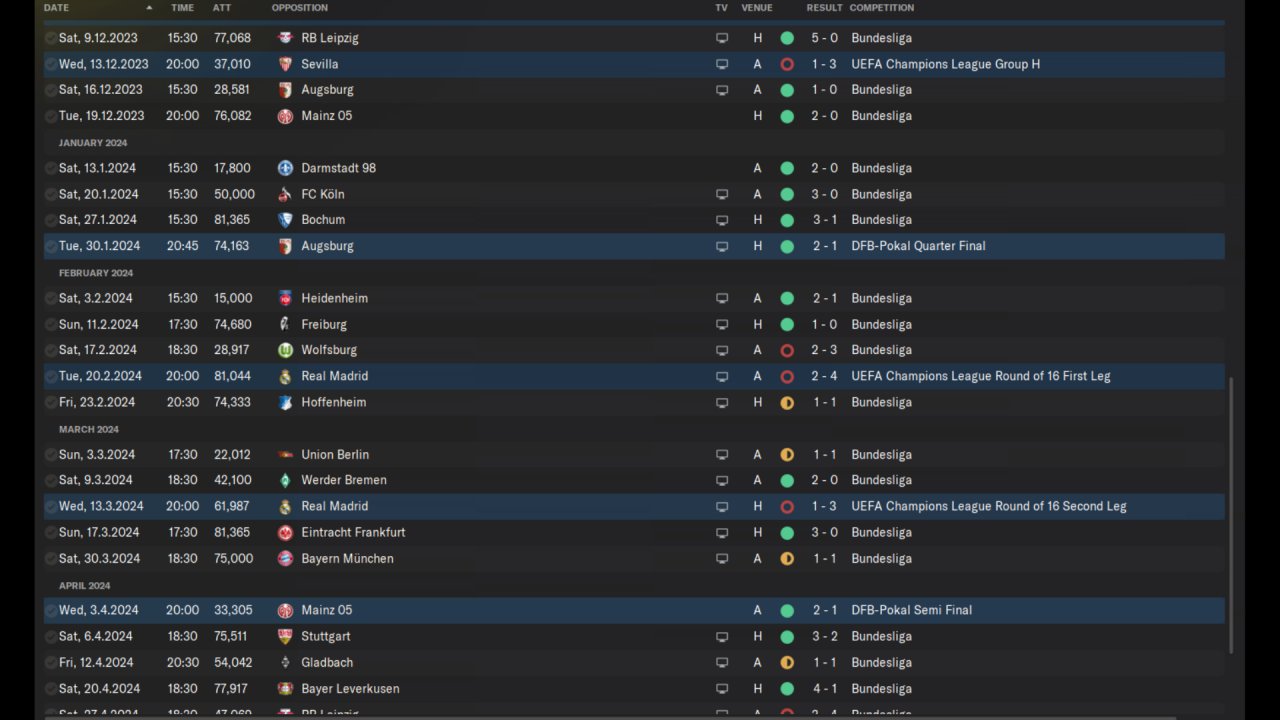This screenshot has width=1280, height=720.
Task: Click the TV broadcast icon for Freiburg match
Action: click(x=722, y=324)
